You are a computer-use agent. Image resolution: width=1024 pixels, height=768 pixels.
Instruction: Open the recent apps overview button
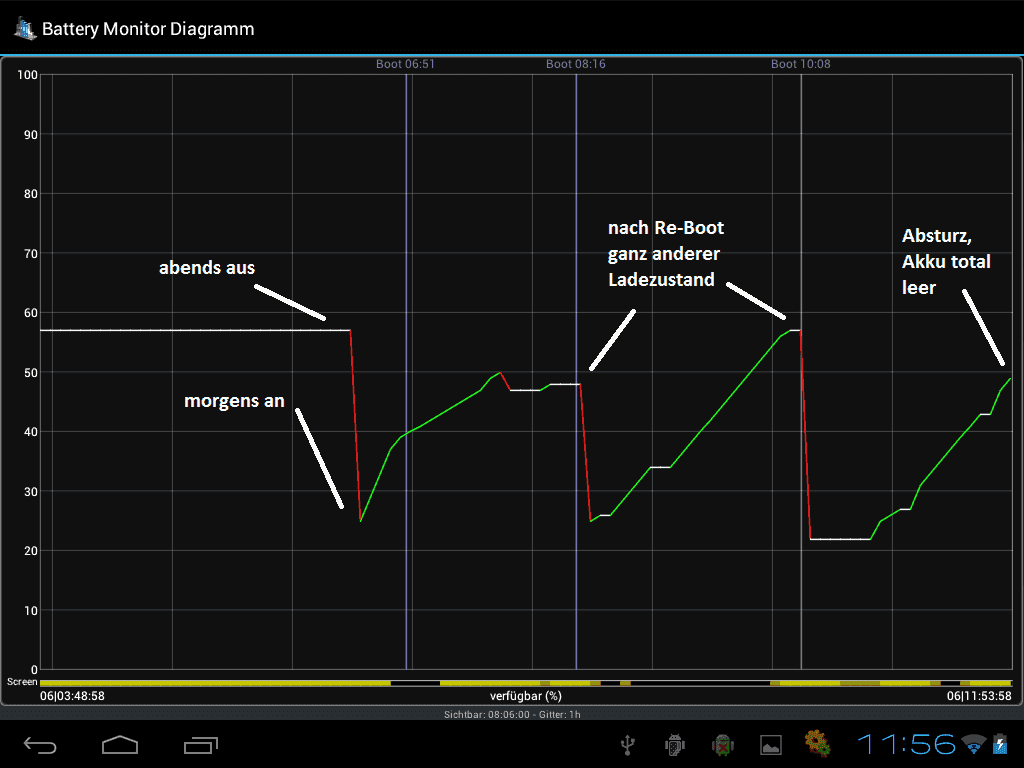click(200, 744)
